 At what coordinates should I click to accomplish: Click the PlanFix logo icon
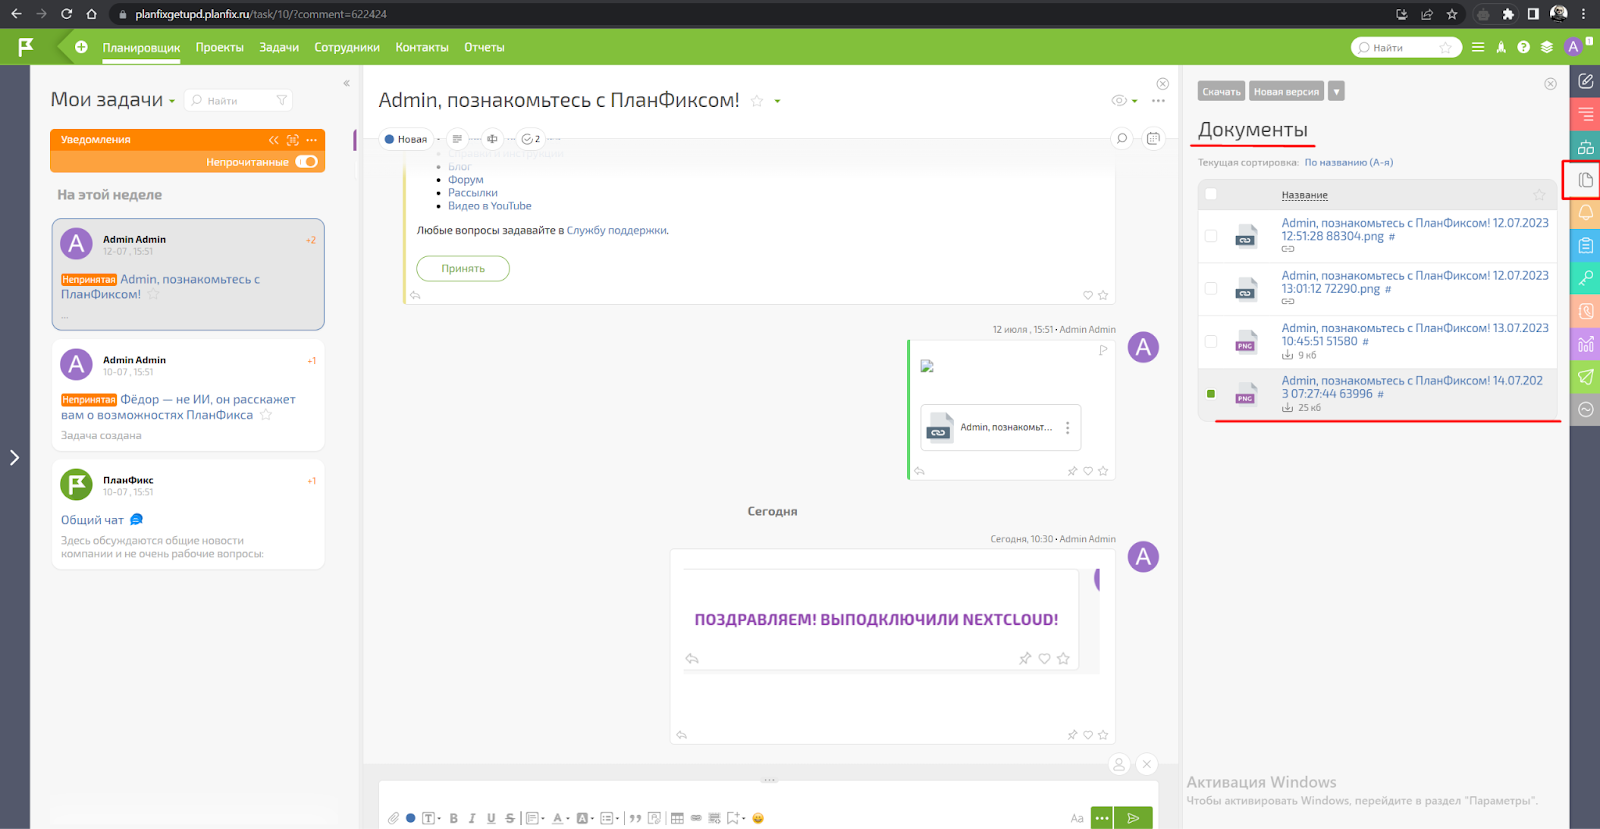point(26,46)
